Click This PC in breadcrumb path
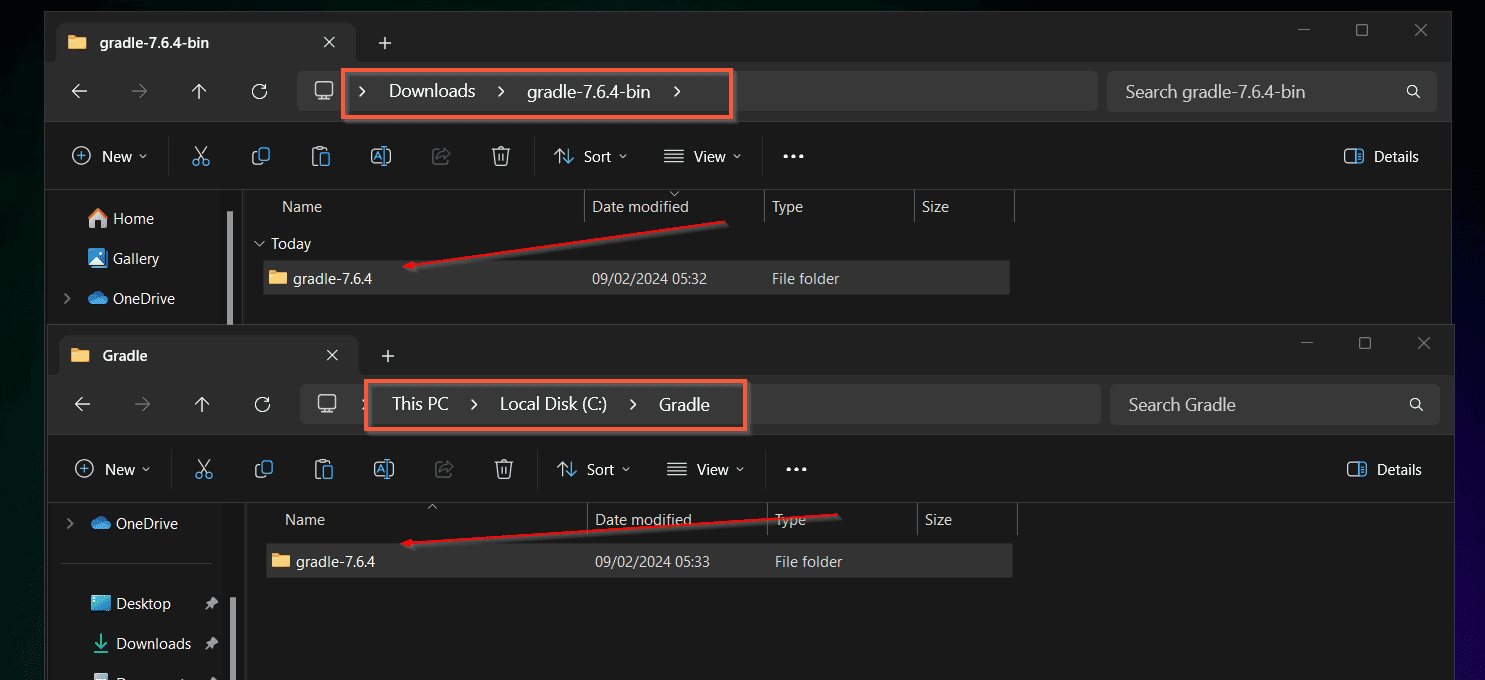The width and height of the screenshot is (1485, 680). tap(420, 404)
